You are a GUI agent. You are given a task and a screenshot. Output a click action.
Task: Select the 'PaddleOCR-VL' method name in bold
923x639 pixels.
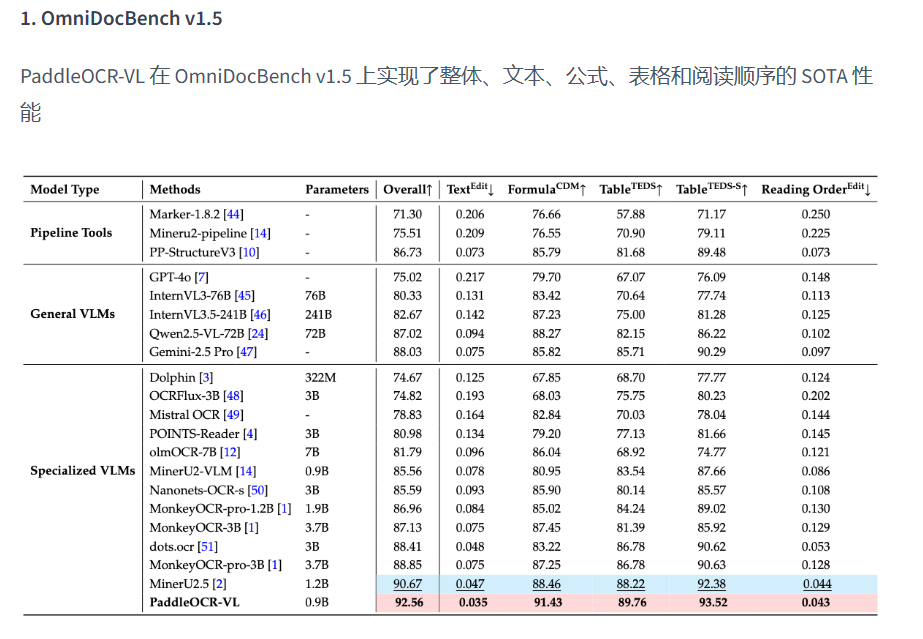194,603
